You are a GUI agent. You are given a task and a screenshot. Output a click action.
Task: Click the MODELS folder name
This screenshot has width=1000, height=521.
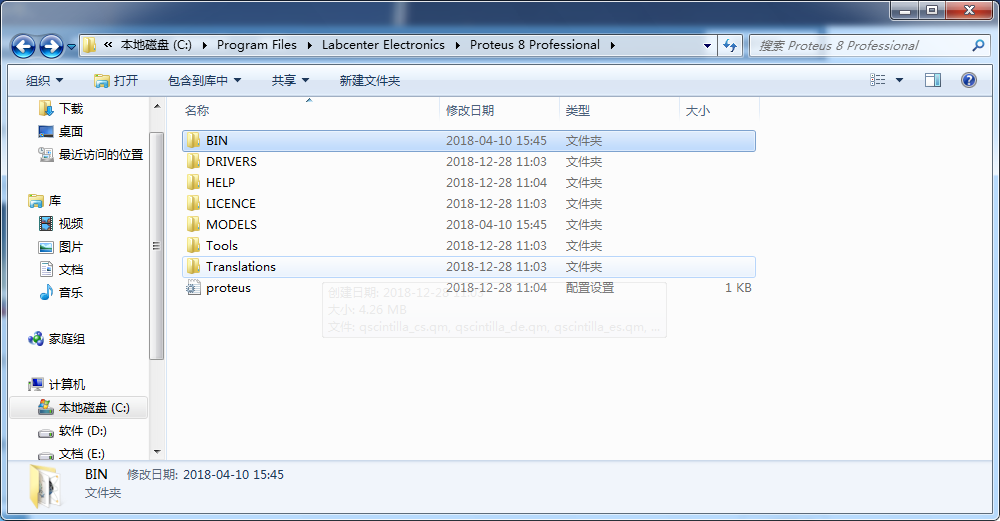[231, 224]
